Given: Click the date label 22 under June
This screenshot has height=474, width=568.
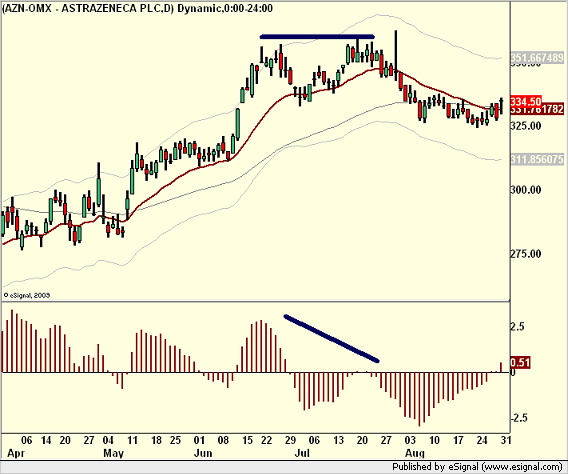Looking at the screenshot, I should (266, 440).
